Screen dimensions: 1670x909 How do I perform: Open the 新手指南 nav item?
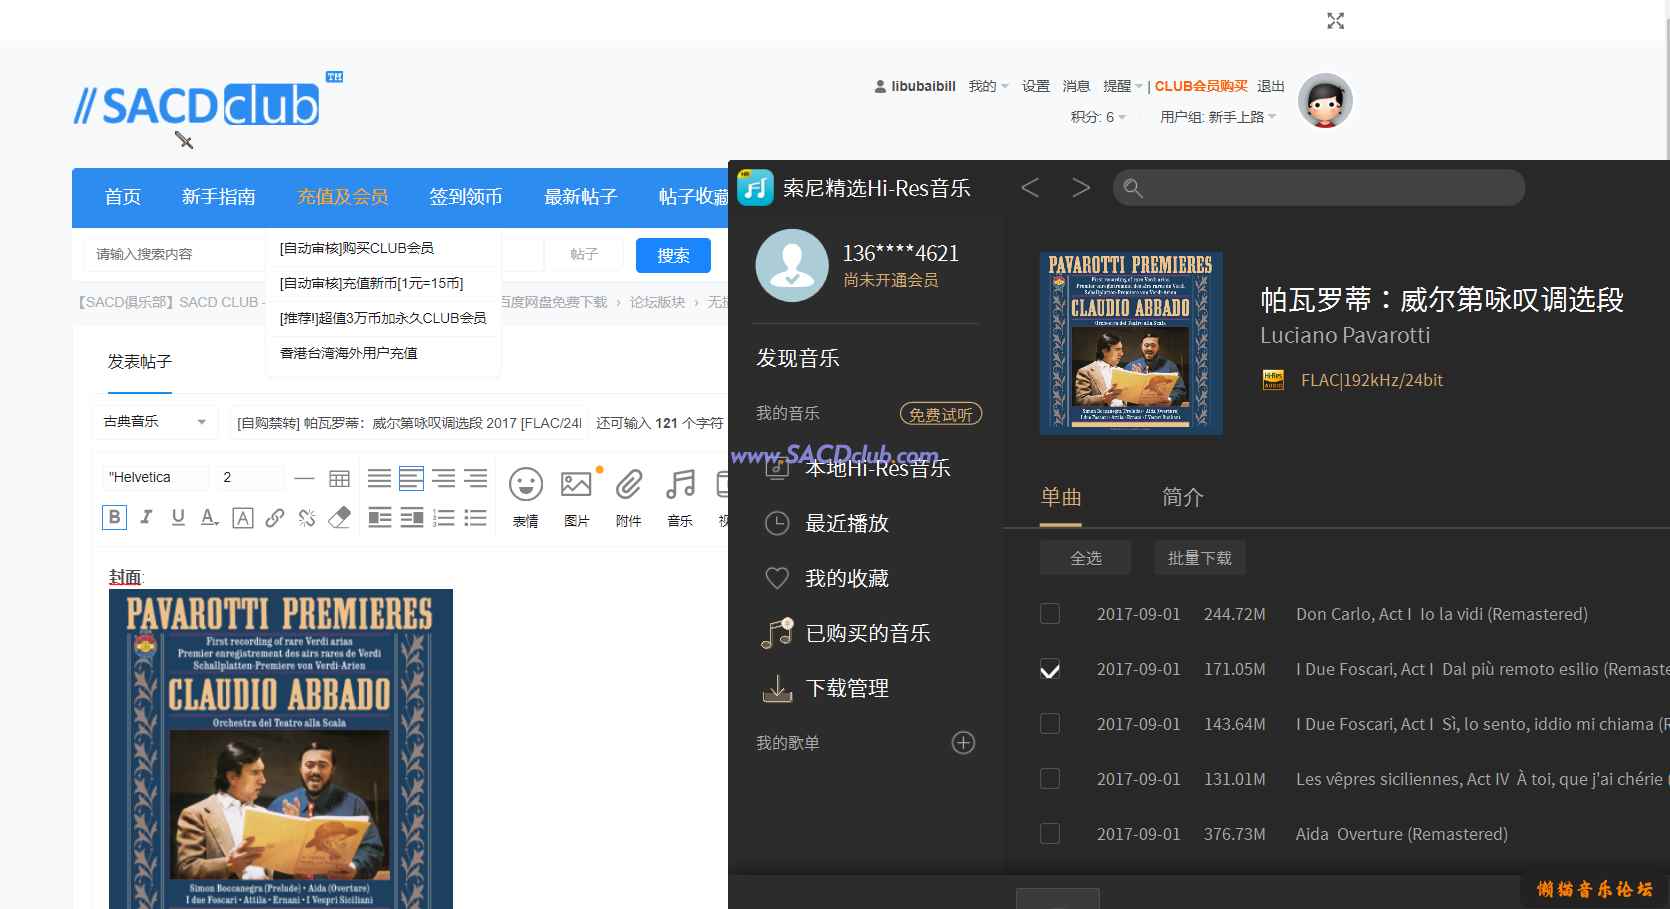[x=219, y=197]
